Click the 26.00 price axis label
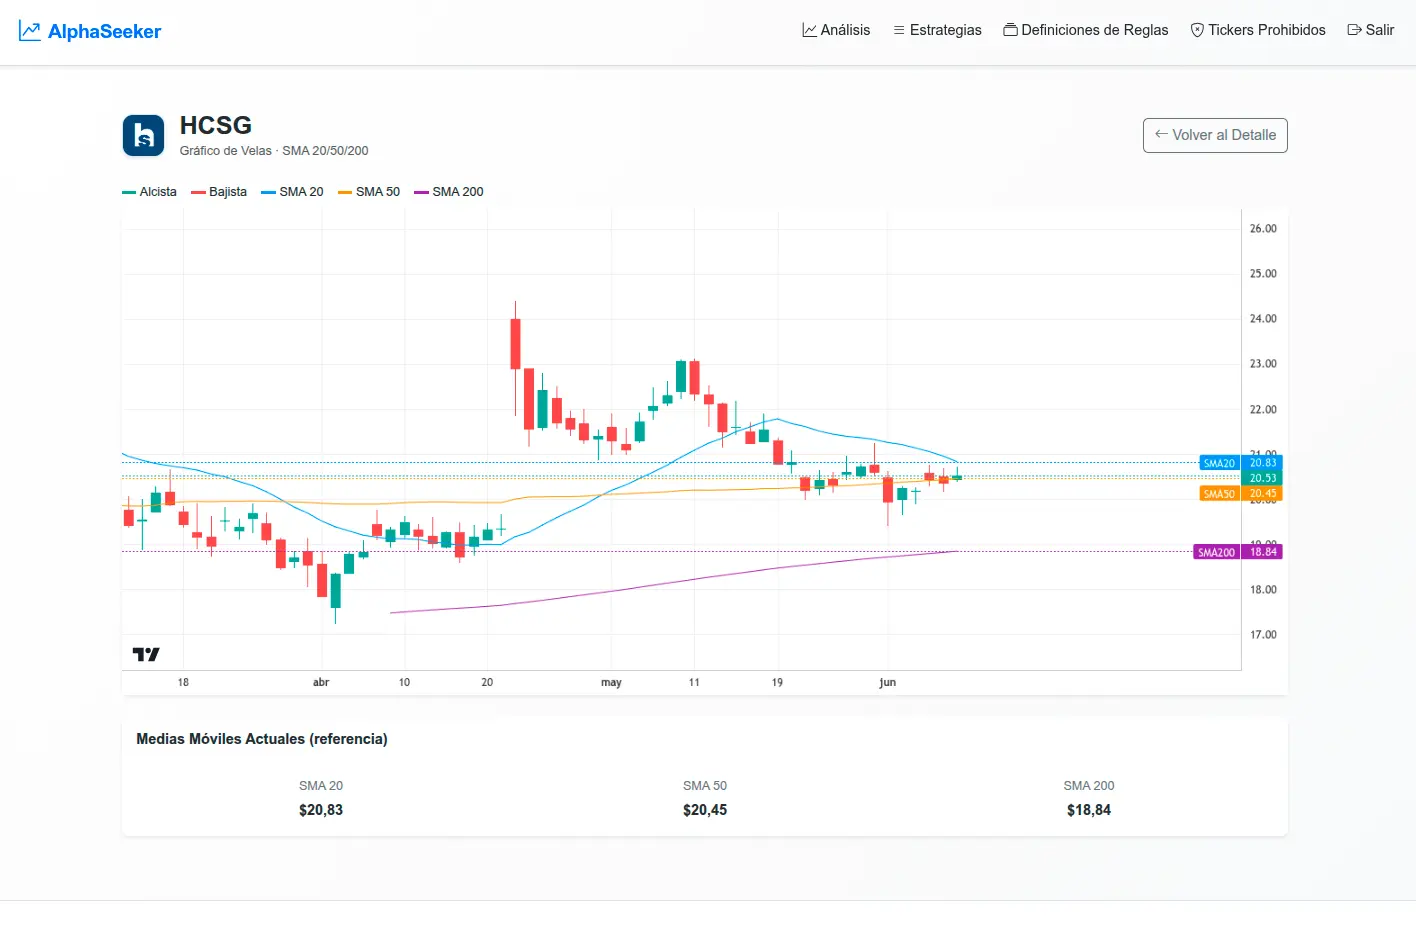 pyautogui.click(x=1263, y=229)
